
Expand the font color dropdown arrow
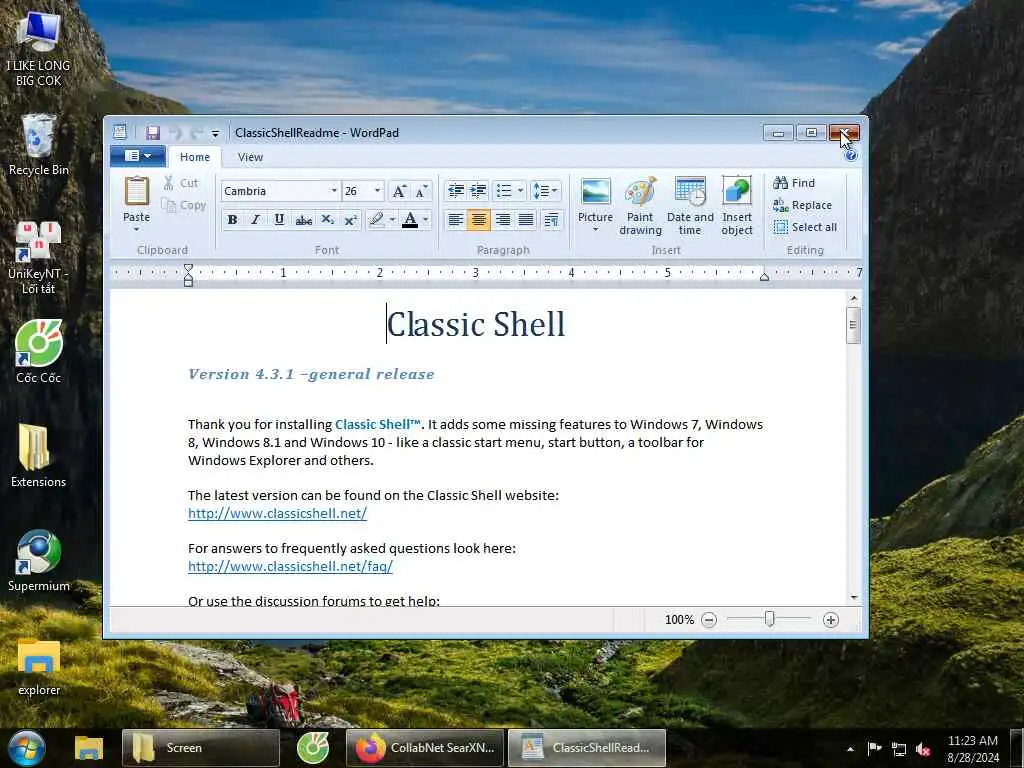click(426, 219)
